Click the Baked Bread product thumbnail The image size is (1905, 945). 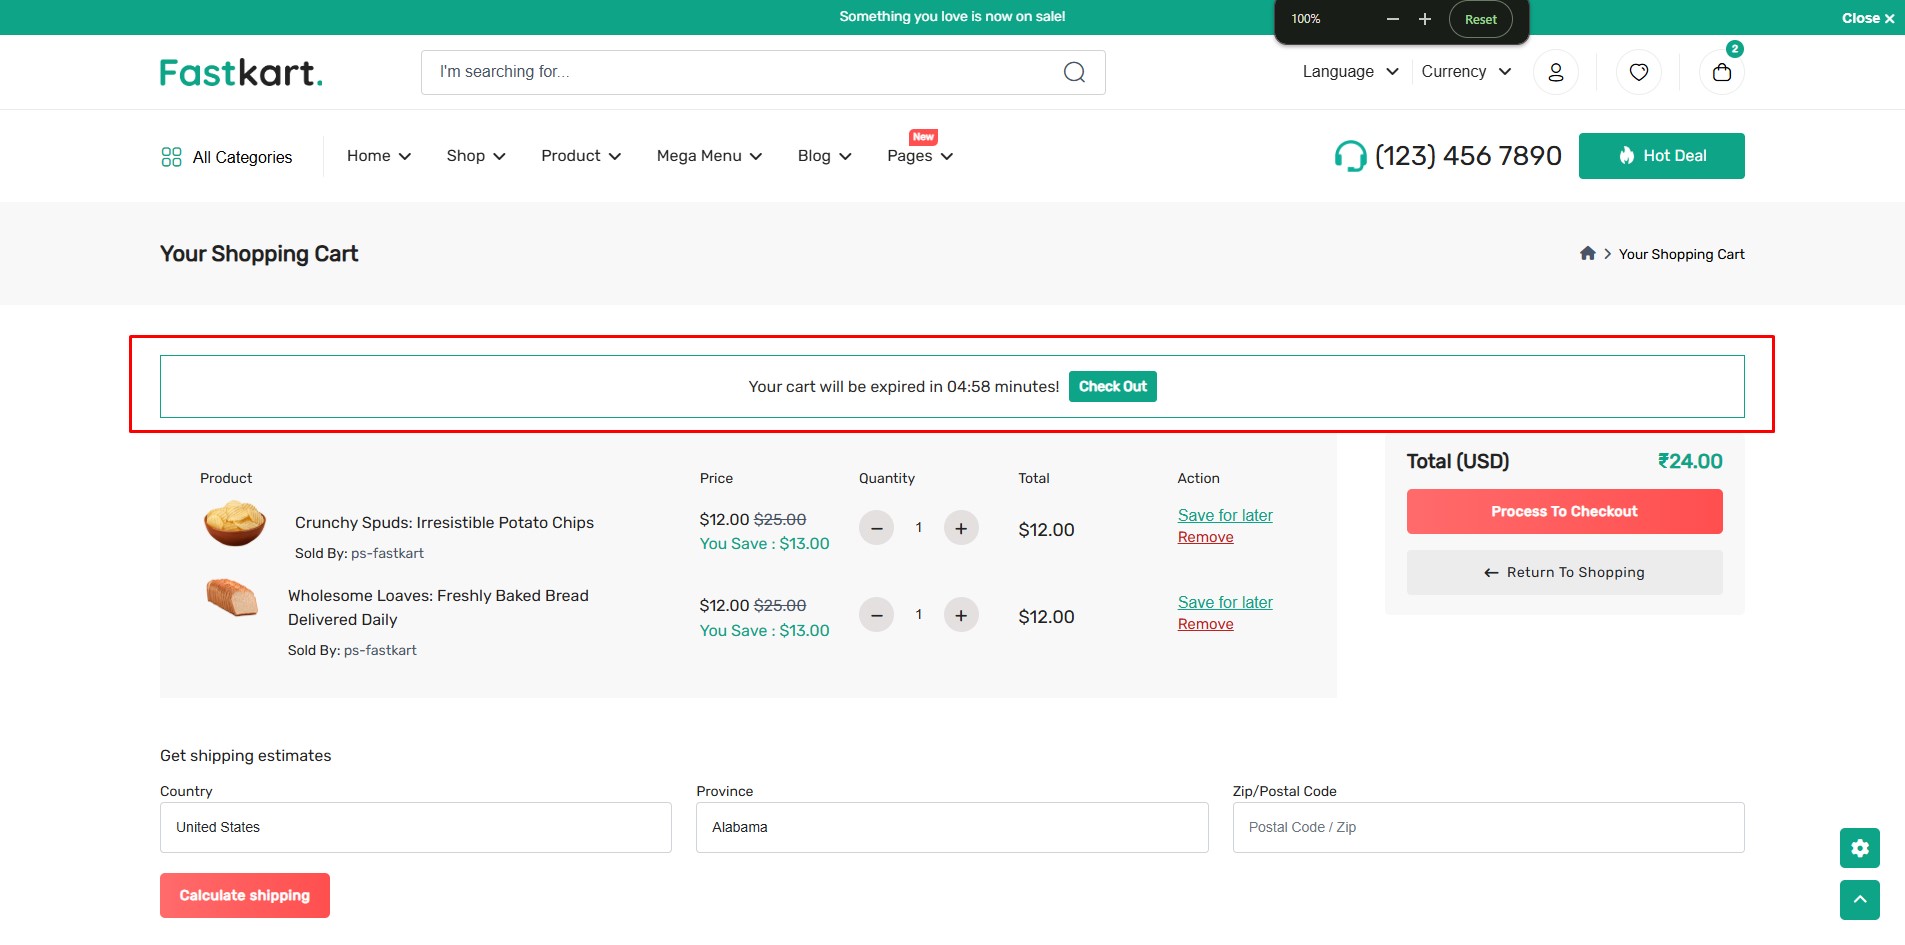click(x=232, y=597)
